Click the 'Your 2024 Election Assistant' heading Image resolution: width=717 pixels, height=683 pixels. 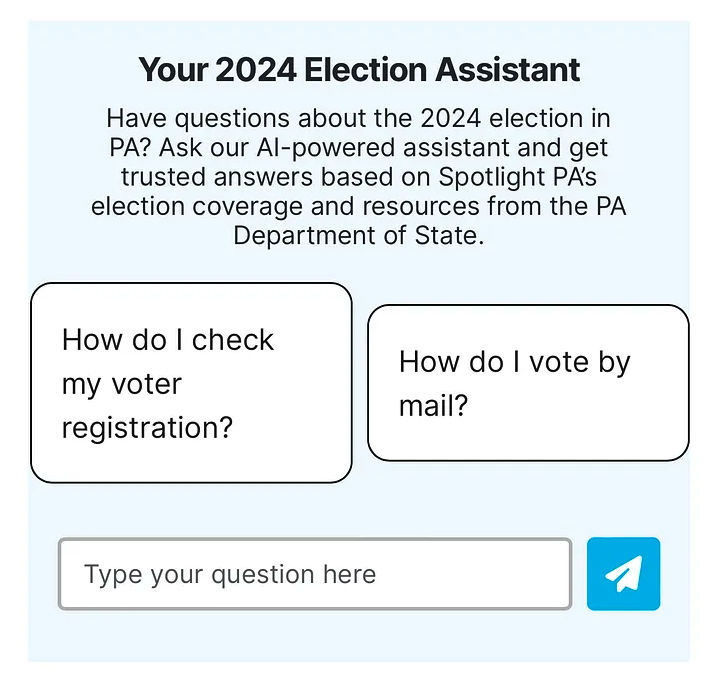pyautogui.click(x=359, y=71)
